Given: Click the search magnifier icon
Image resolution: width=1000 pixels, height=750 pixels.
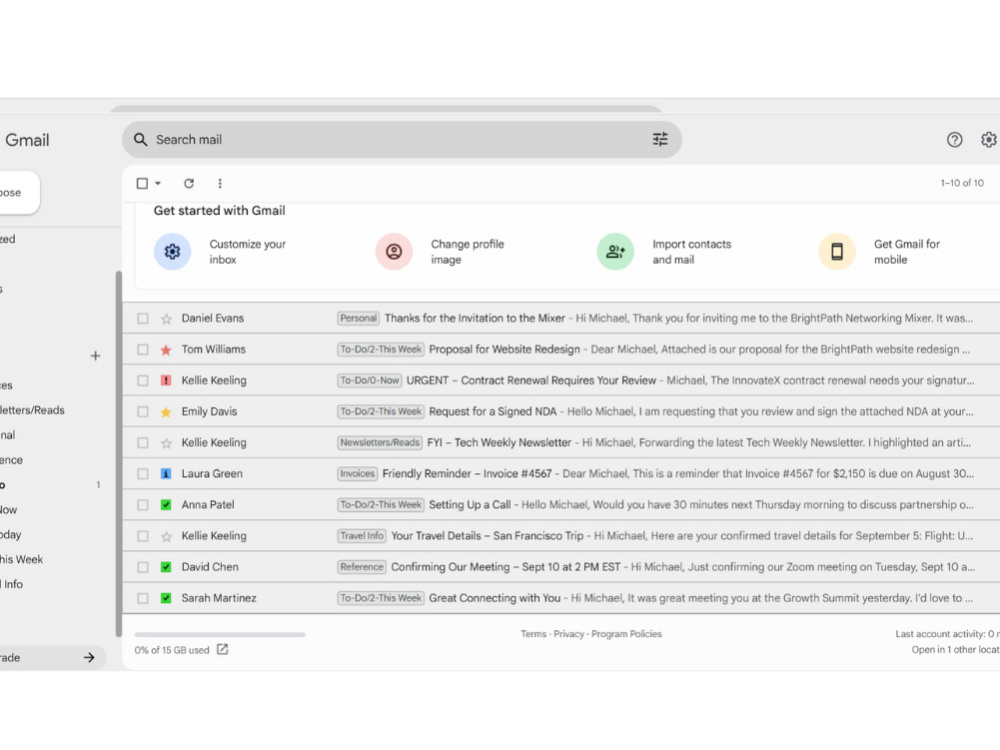Looking at the screenshot, I should pos(140,140).
